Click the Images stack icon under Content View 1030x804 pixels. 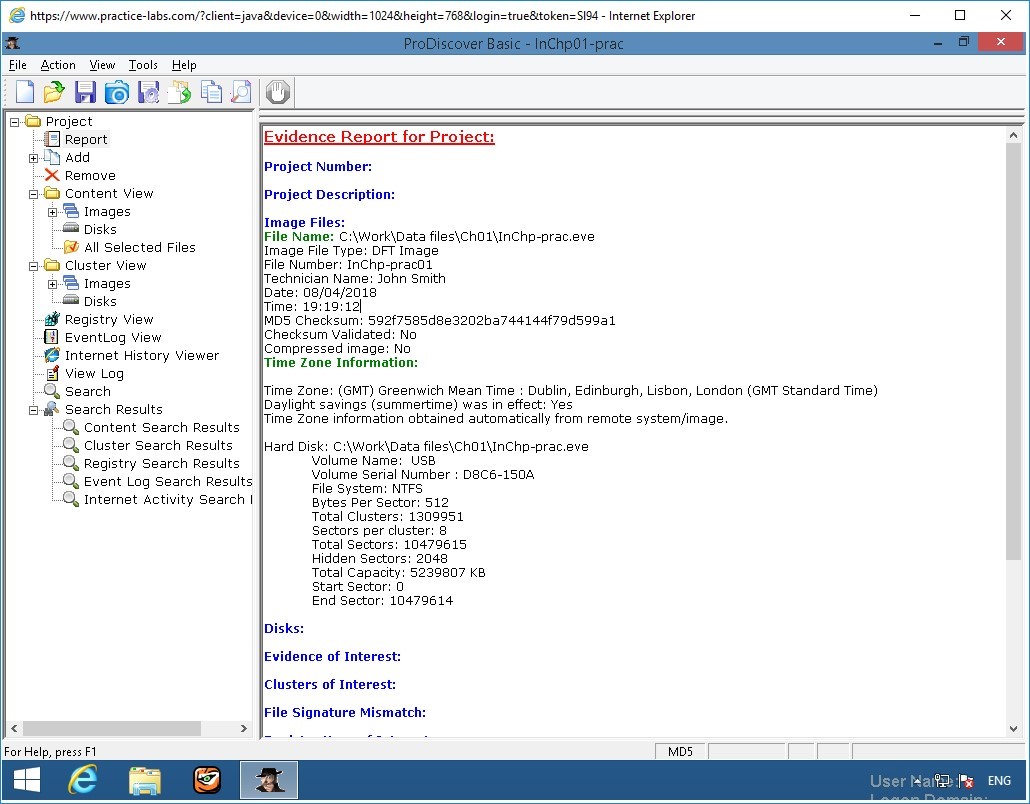[71, 212]
